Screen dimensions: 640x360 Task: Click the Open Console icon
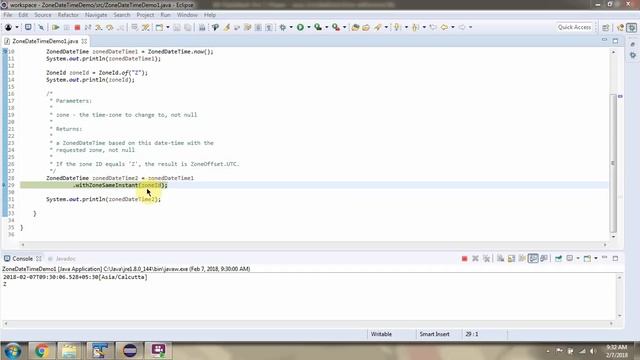(587, 258)
